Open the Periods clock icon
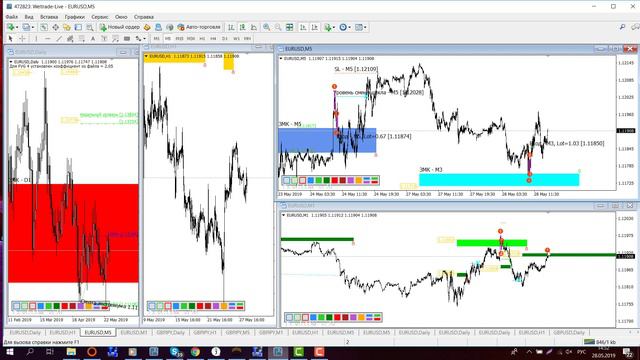Viewport: 640px width, 360px height. pyautogui.click(x=343, y=27)
